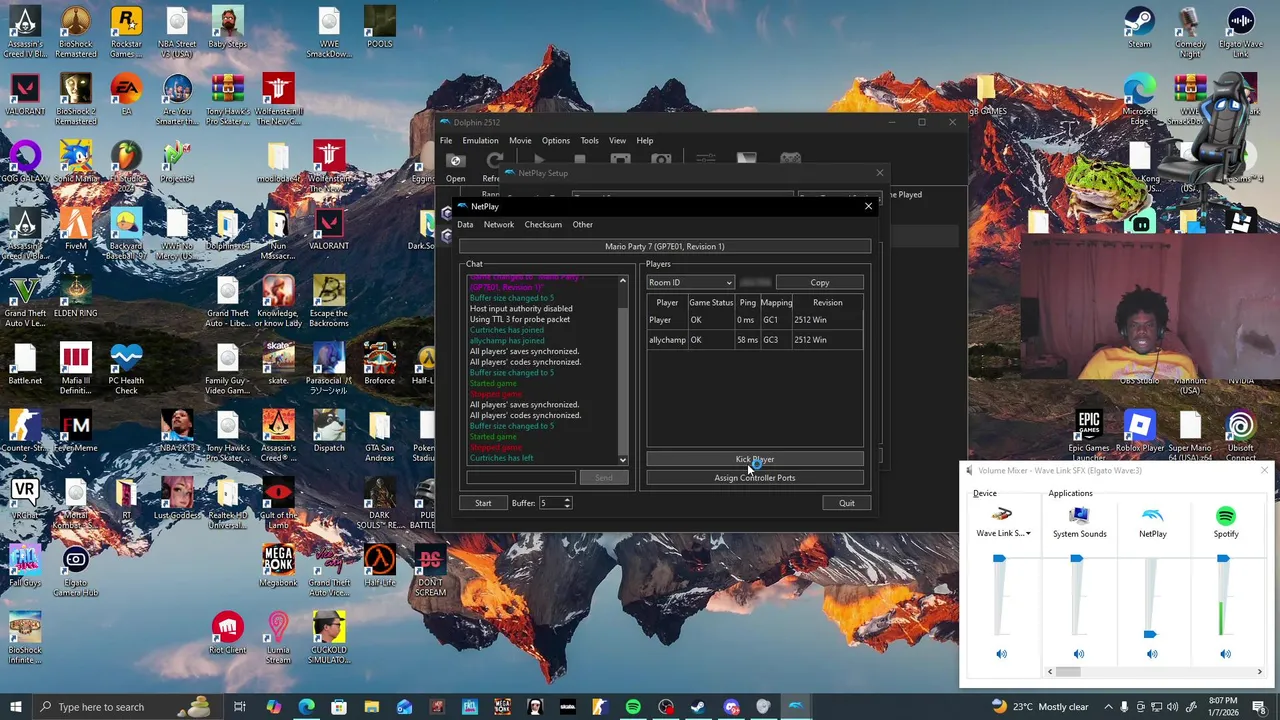Open the Roblox Player shortcut

(x=1139, y=430)
